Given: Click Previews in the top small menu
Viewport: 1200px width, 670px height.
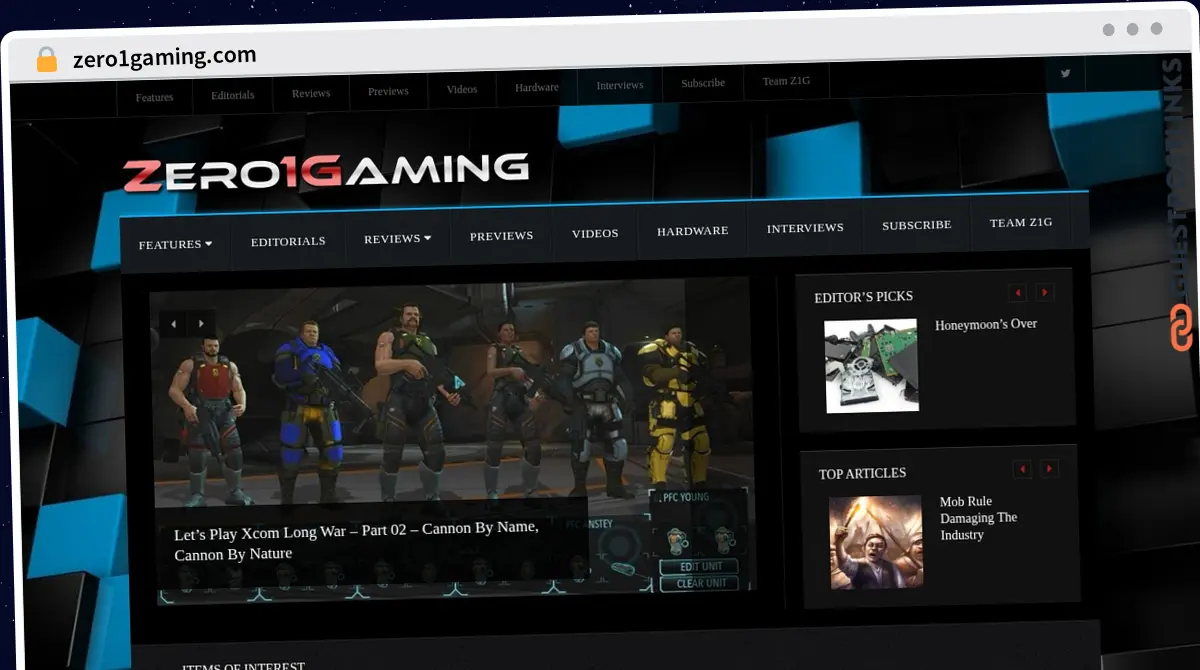Looking at the screenshot, I should pyautogui.click(x=388, y=91).
